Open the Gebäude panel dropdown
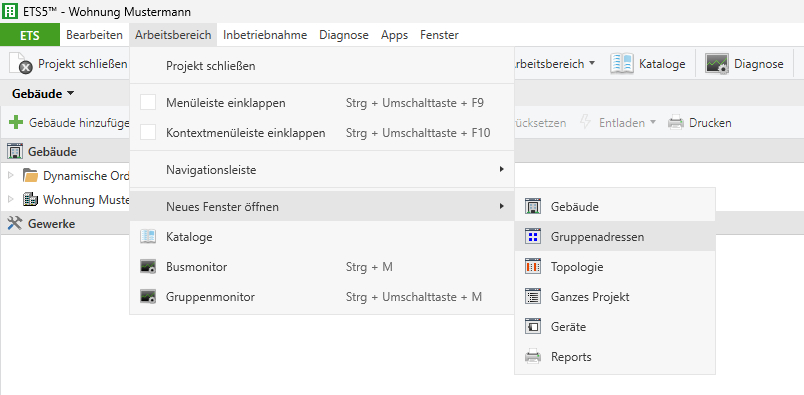This screenshot has width=804, height=395. 43,94
